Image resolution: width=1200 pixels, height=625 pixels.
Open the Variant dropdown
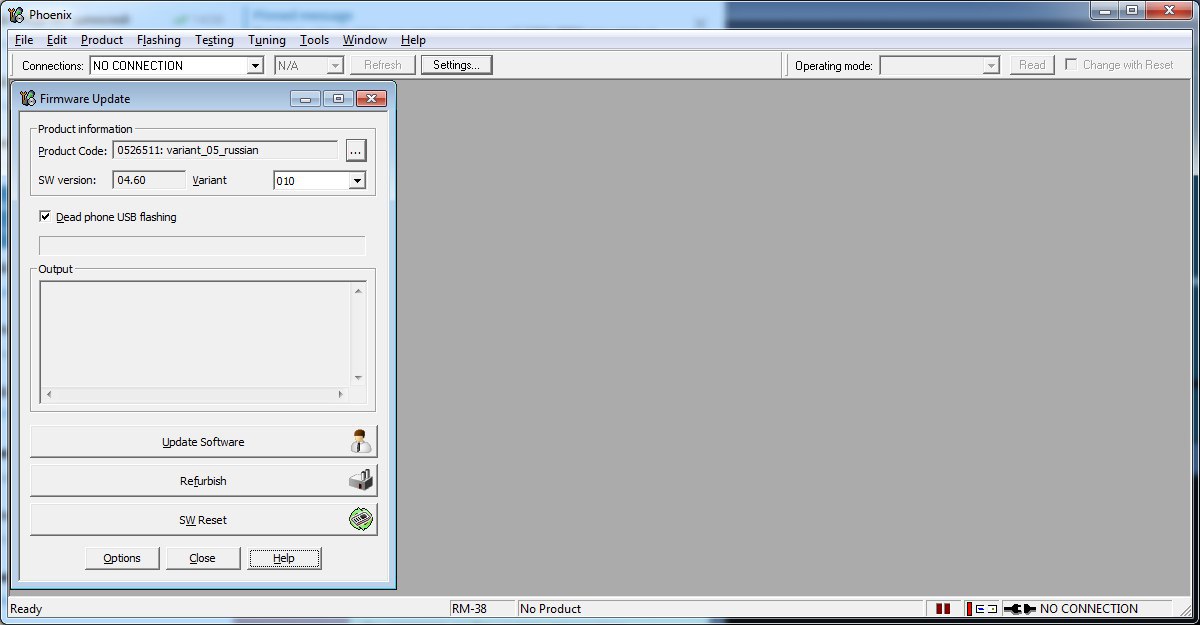point(357,180)
